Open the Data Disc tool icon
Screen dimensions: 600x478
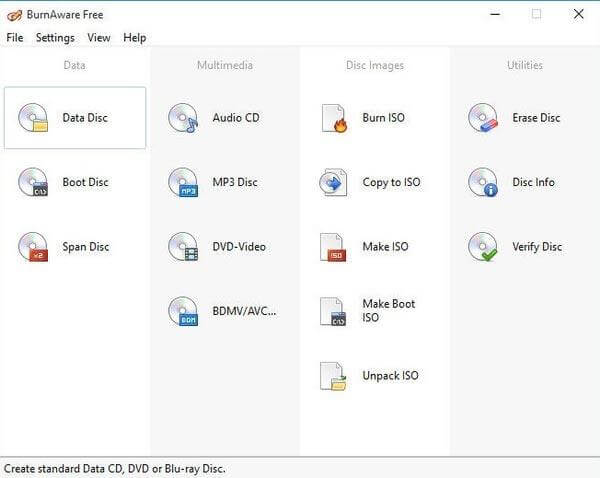33,118
